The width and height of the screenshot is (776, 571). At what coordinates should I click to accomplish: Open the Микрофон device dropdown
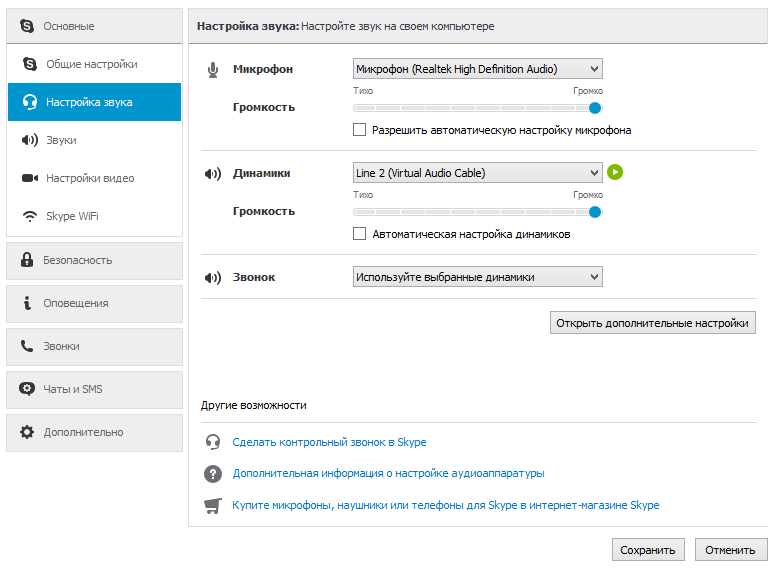(478, 69)
